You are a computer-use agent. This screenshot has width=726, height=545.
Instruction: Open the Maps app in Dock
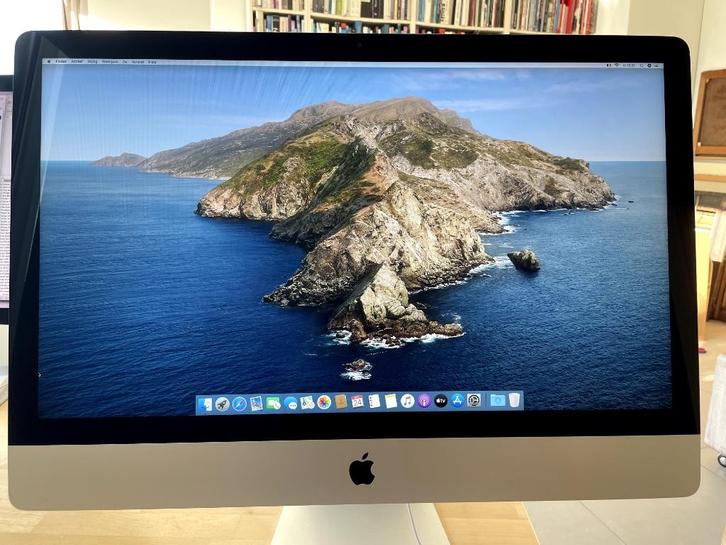pos(307,402)
